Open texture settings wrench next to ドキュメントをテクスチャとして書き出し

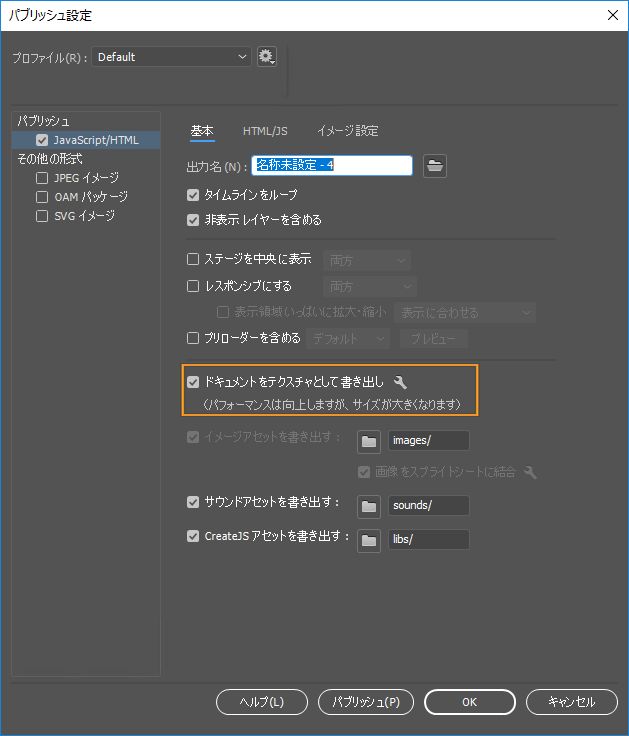(400, 382)
